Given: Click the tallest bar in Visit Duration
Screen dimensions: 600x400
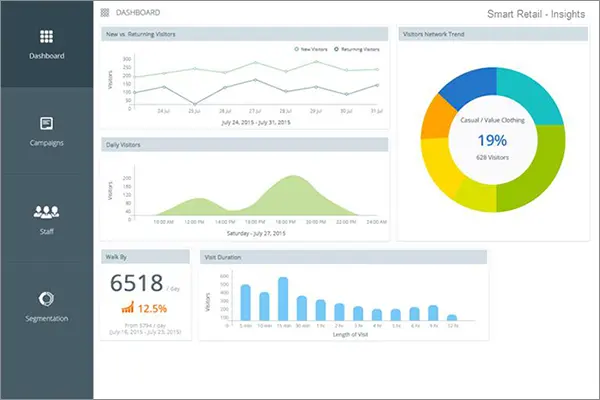Looking at the screenshot, I should (x=283, y=300).
